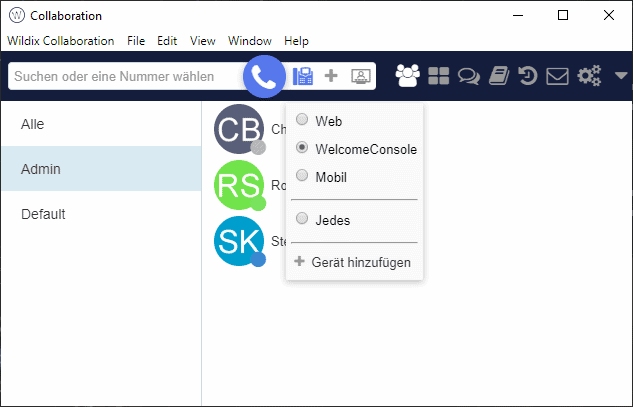Screen dimensions: 633x407
Task: Select the Default group
Action: coord(101,214)
